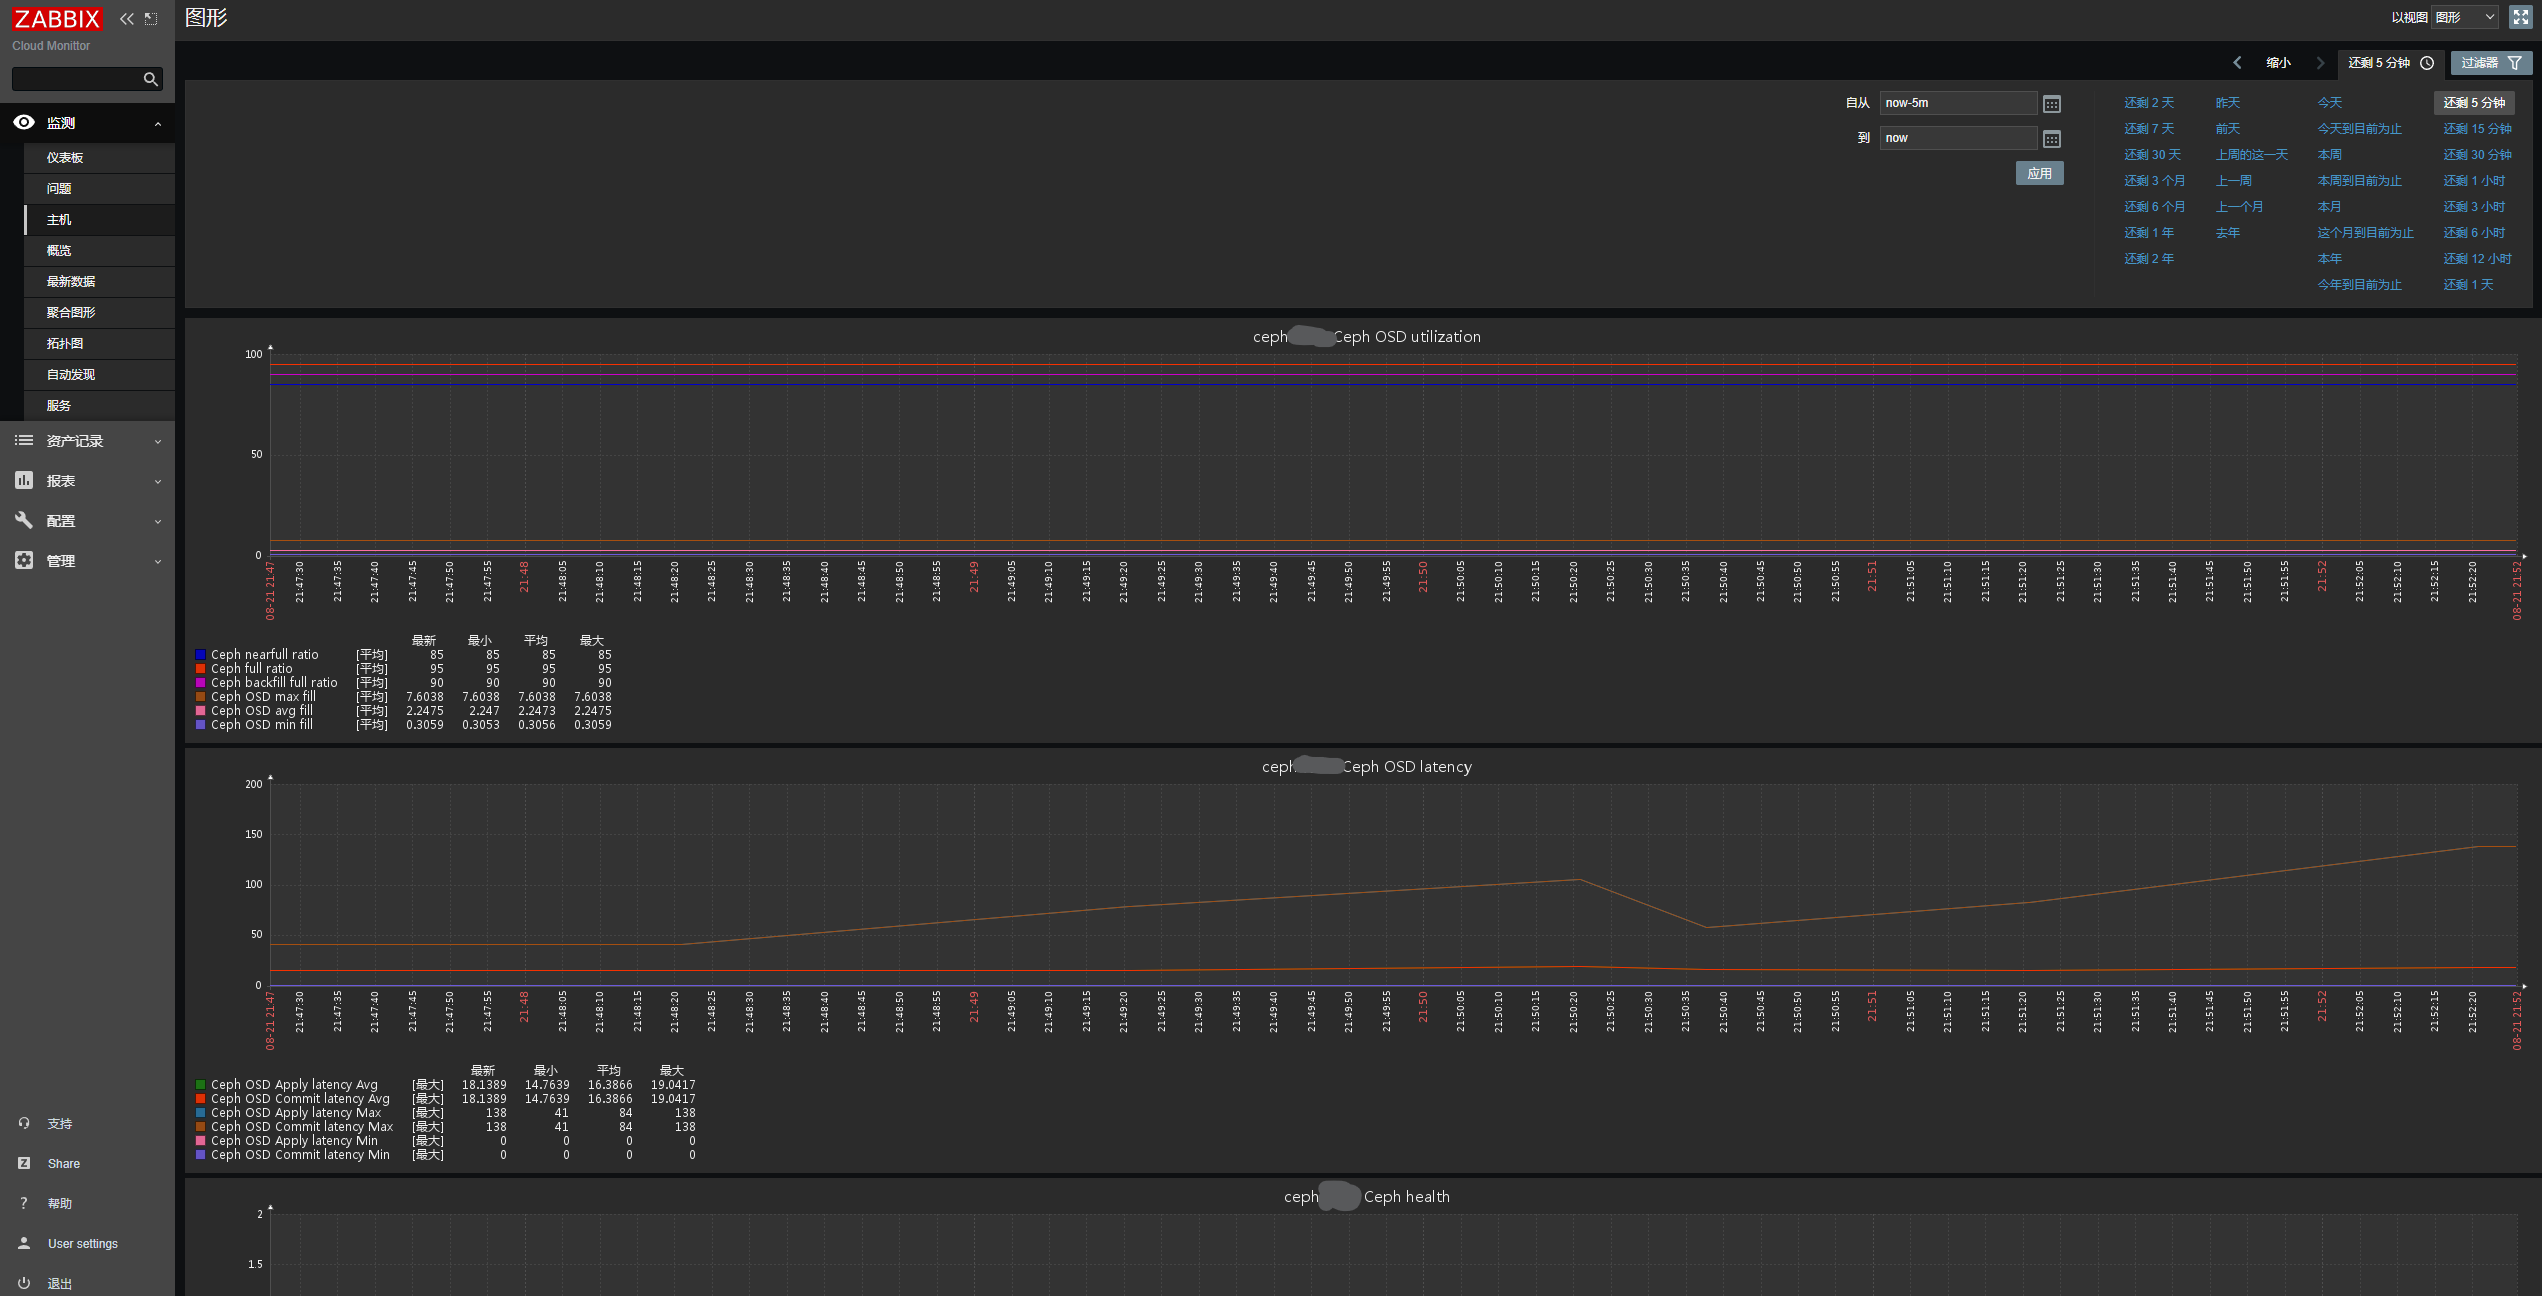Open 仪表板 in the monitoring menu
This screenshot has height=1296, width=2542.
[99, 158]
